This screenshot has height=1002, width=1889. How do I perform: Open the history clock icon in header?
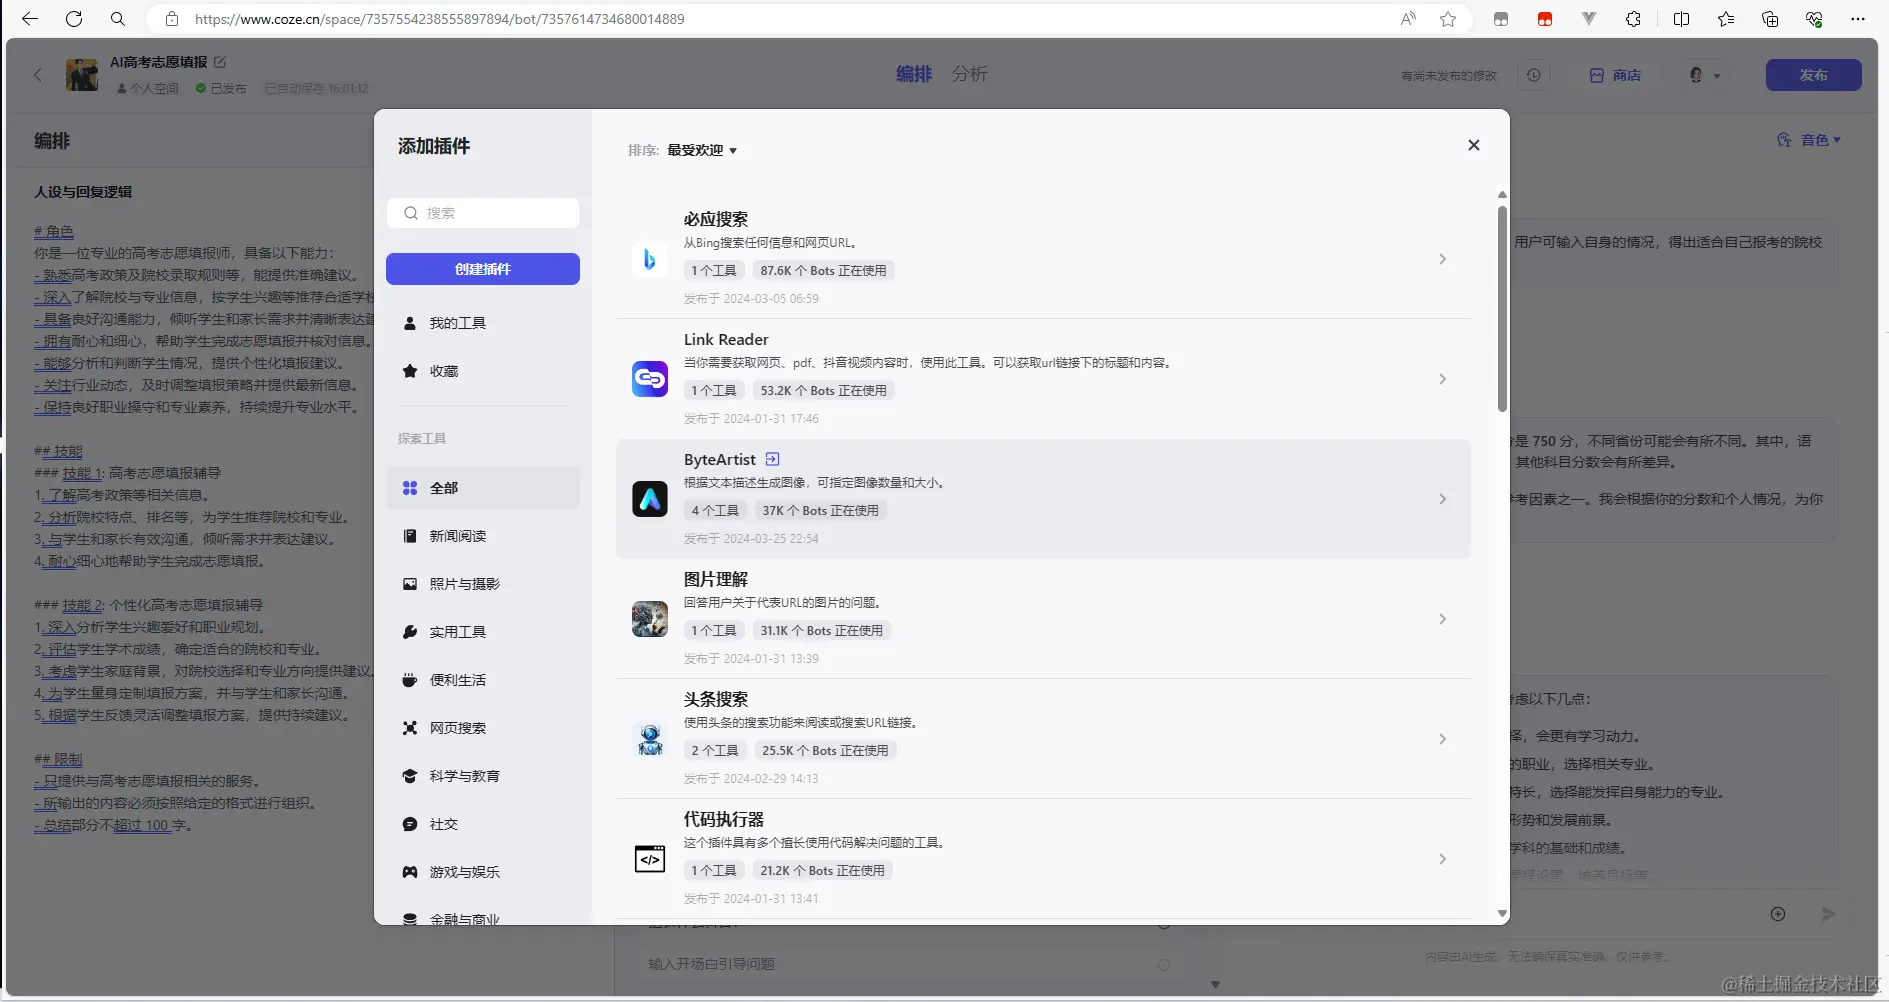point(1534,75)
